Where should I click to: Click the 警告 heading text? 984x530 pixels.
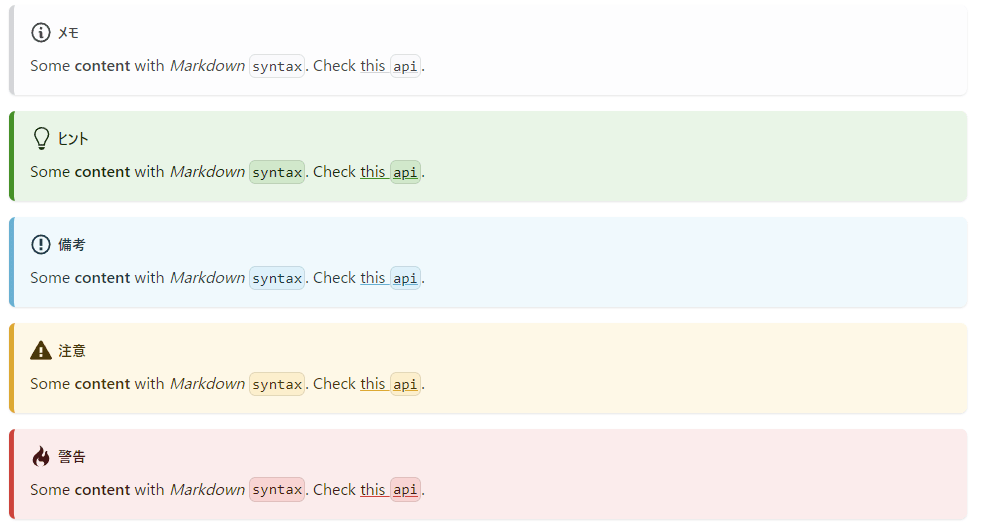(x=72, y=457)
